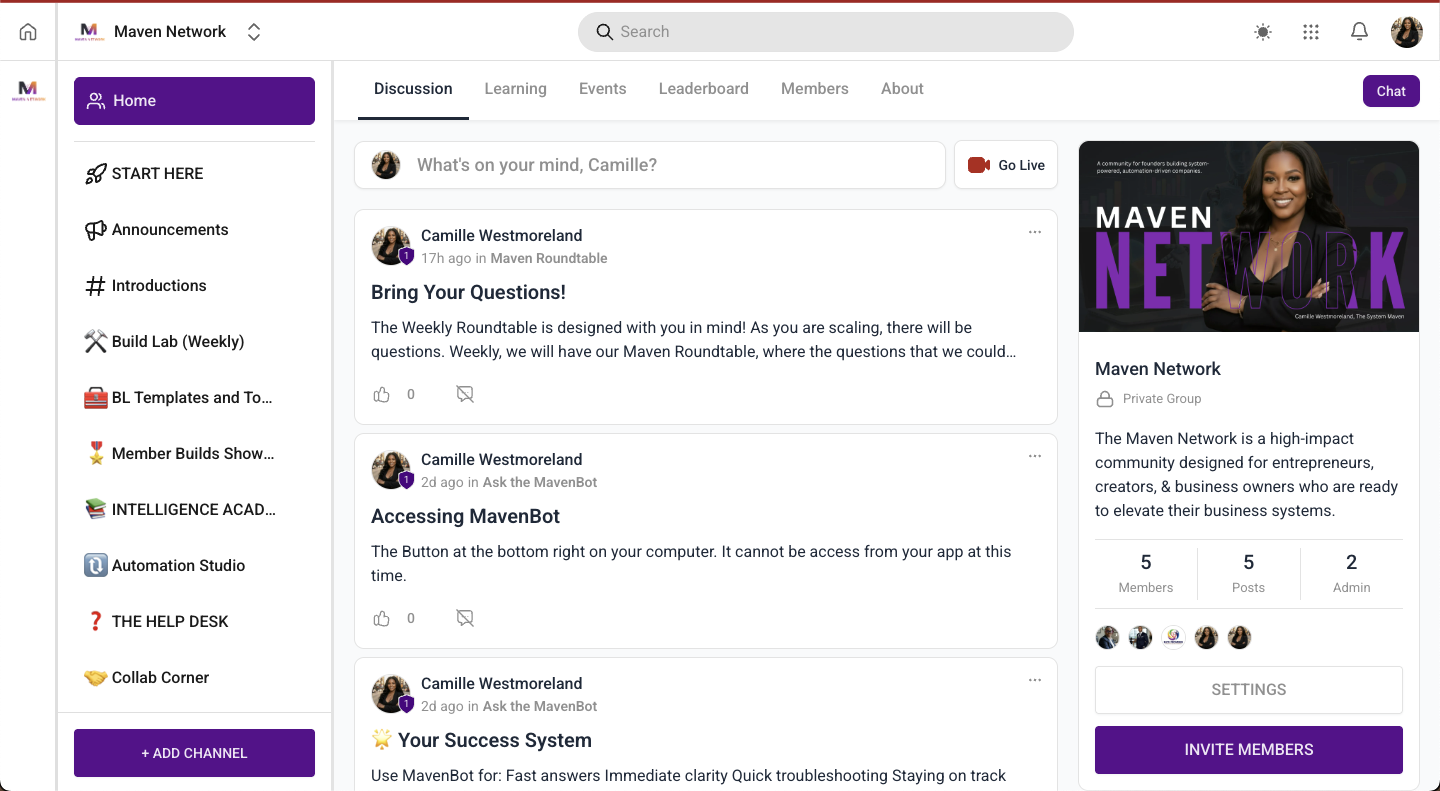Open the Your Success System post title

482,741
